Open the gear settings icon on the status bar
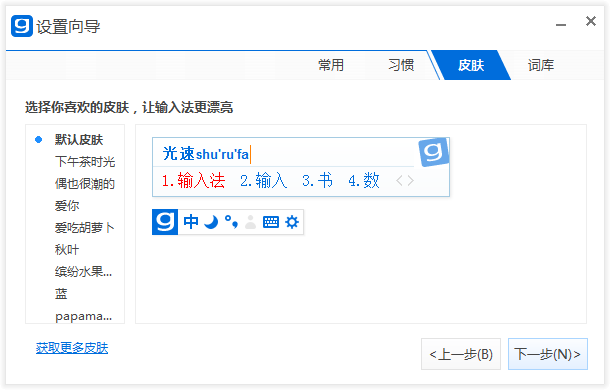The width and height of the screenshot is (610, 390). pyautogui.click(x=292, y=222)
